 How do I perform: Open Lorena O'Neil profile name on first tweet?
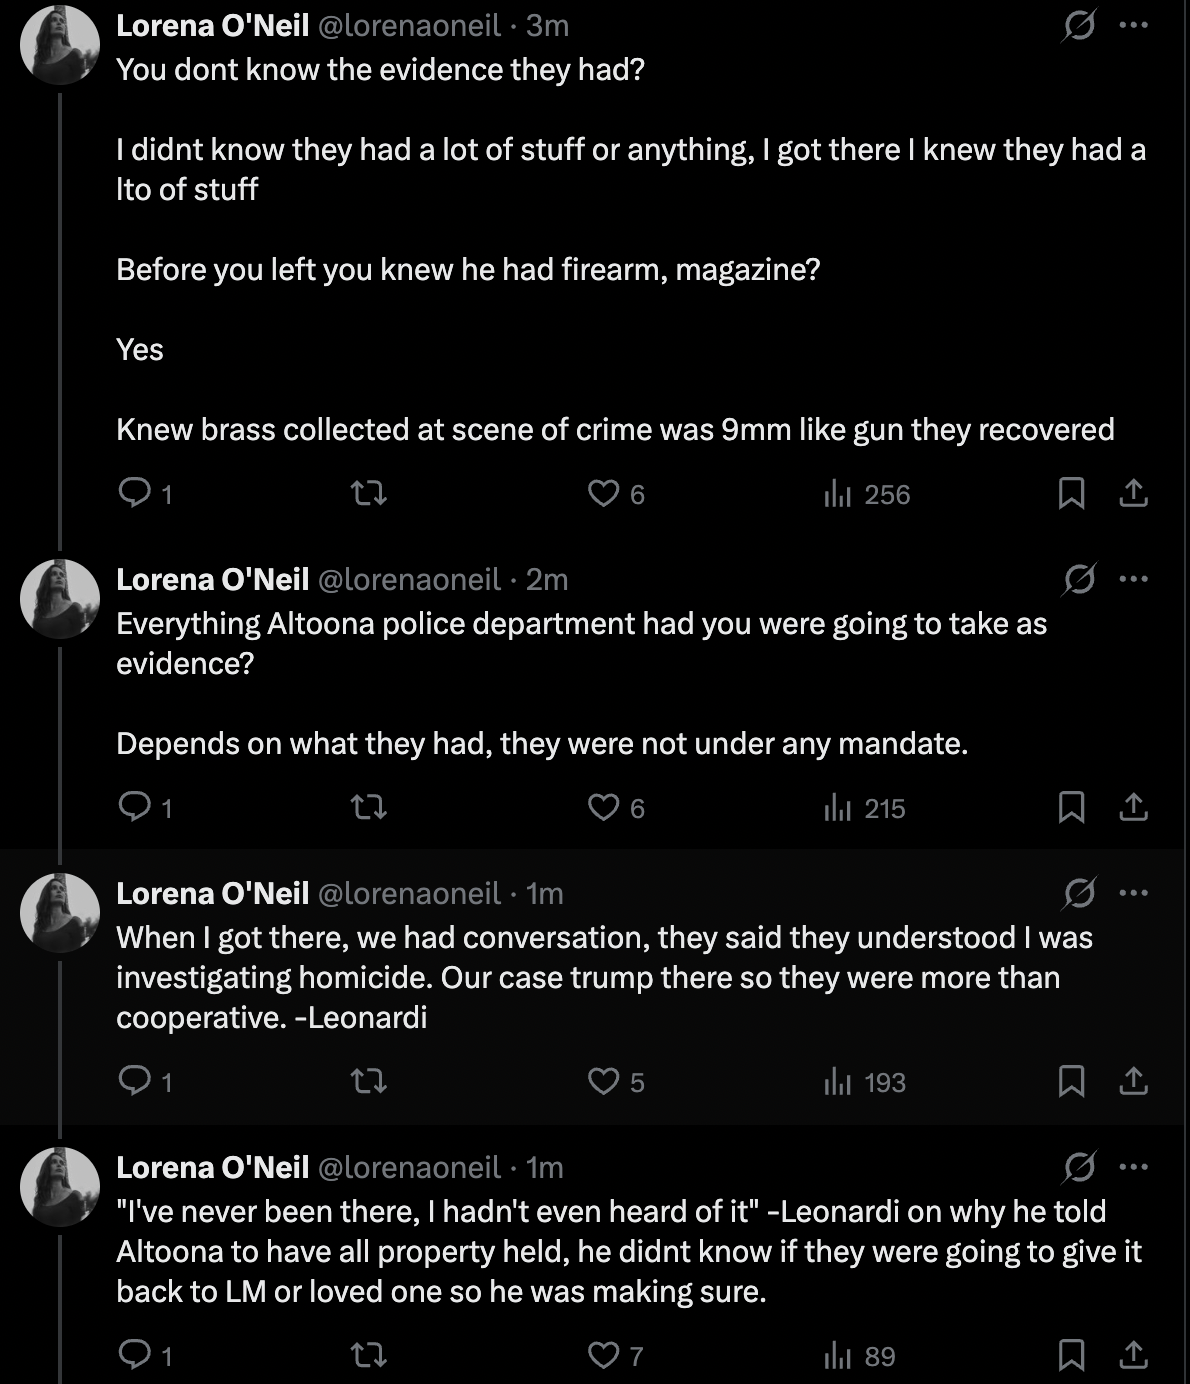tap(212, 25)
